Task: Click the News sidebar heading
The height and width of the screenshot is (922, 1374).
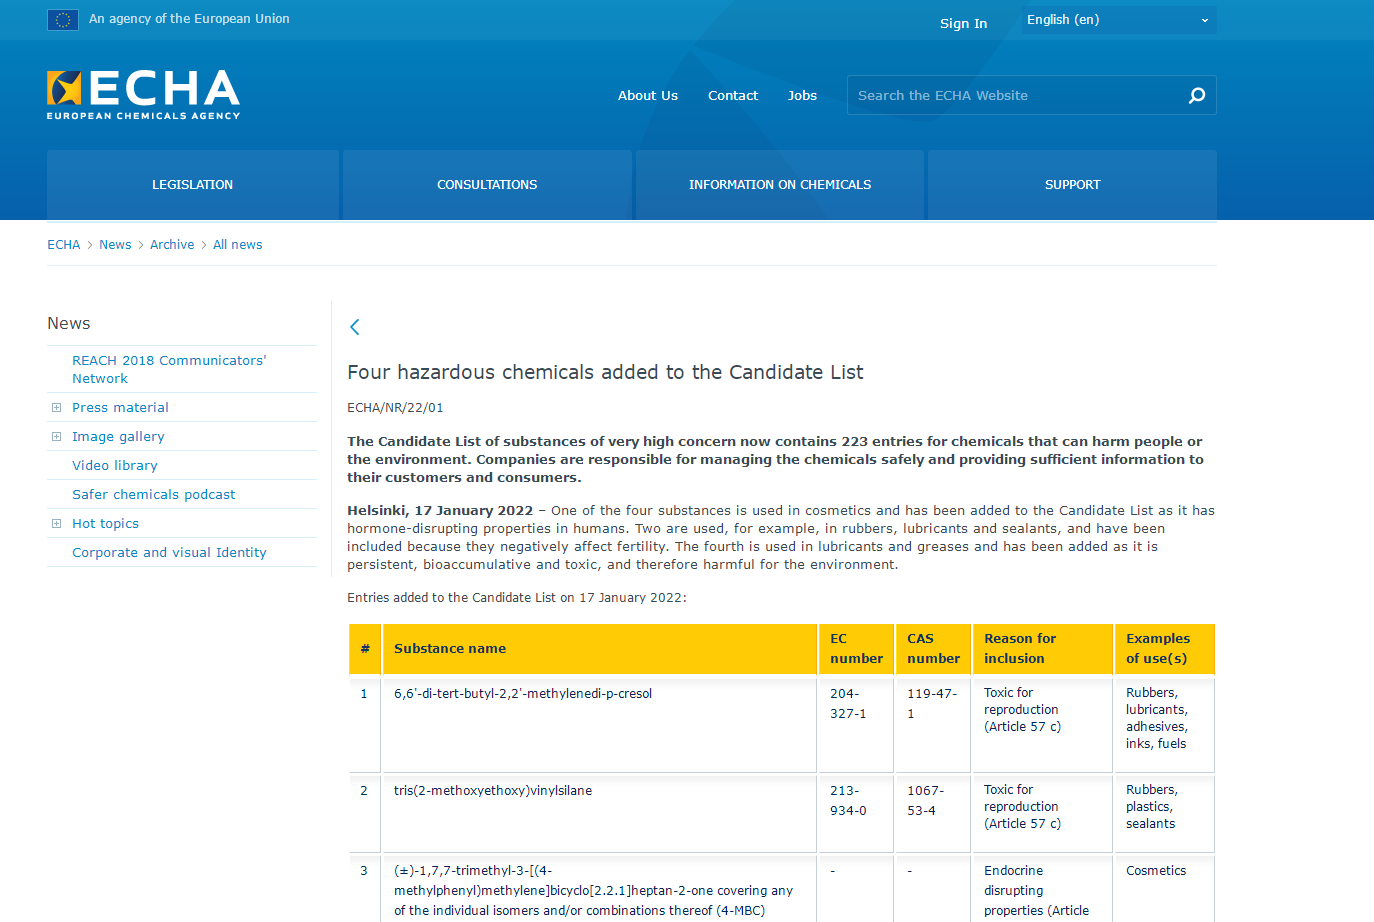Action: click(69, 324)
